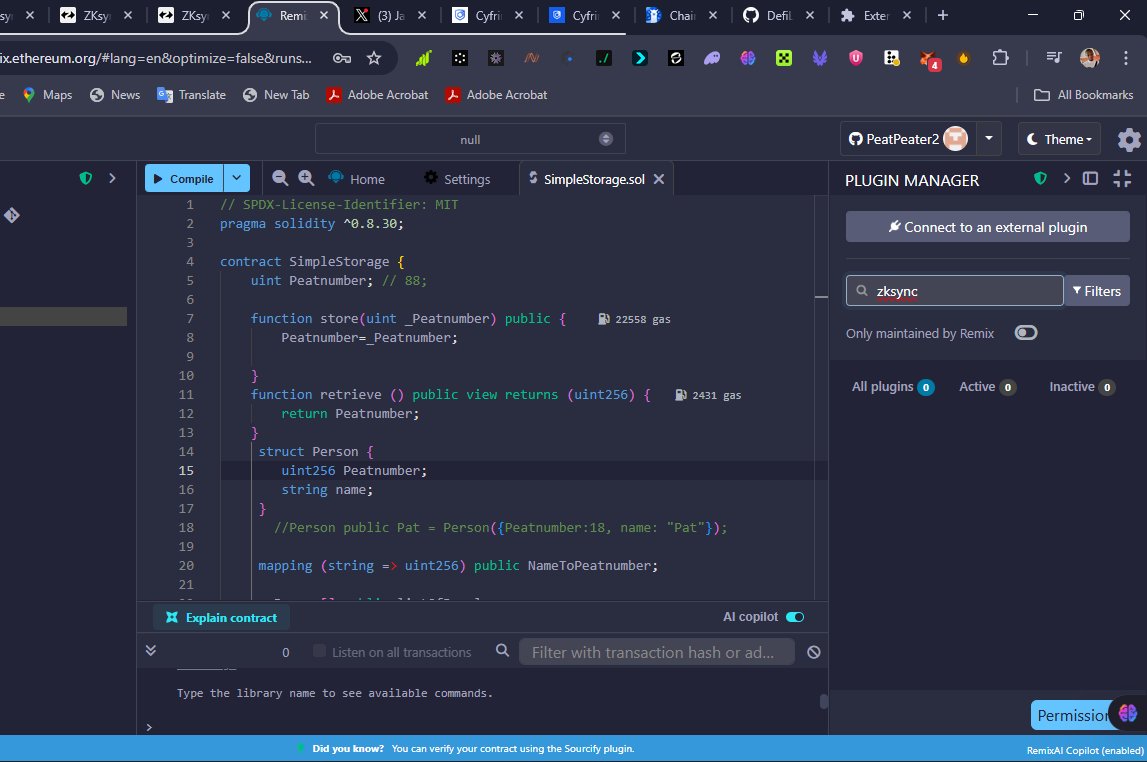1147x762 pixels.
Task: Click the Plugin Manager verified shield icon
Action: (1040, 178)
